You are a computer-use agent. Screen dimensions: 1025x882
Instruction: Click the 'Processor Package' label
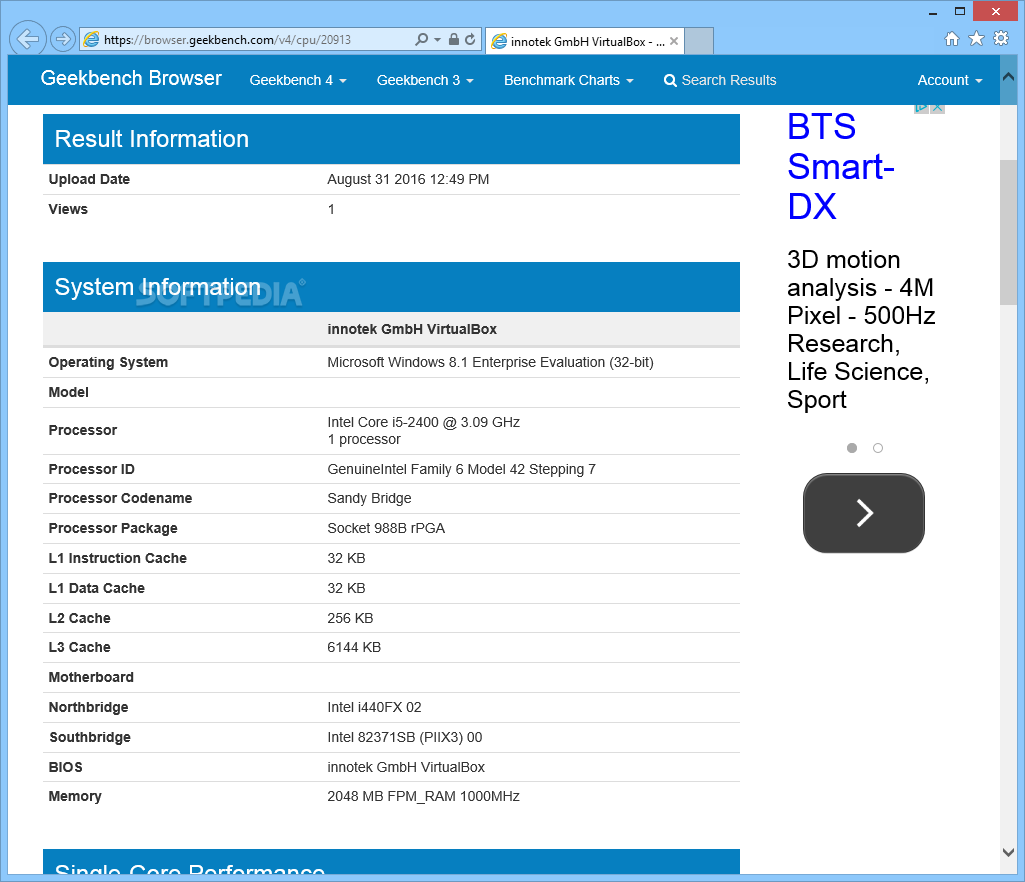(x=113, y=528)
